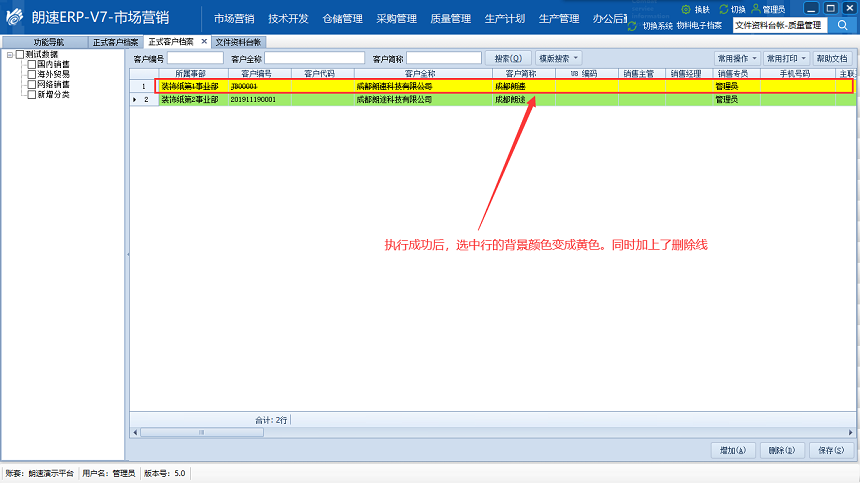Image resolution: width=860 pixels, height=483 pixels.
Task: Check the 海外贸易 checkbox
Action: [32, 75]
